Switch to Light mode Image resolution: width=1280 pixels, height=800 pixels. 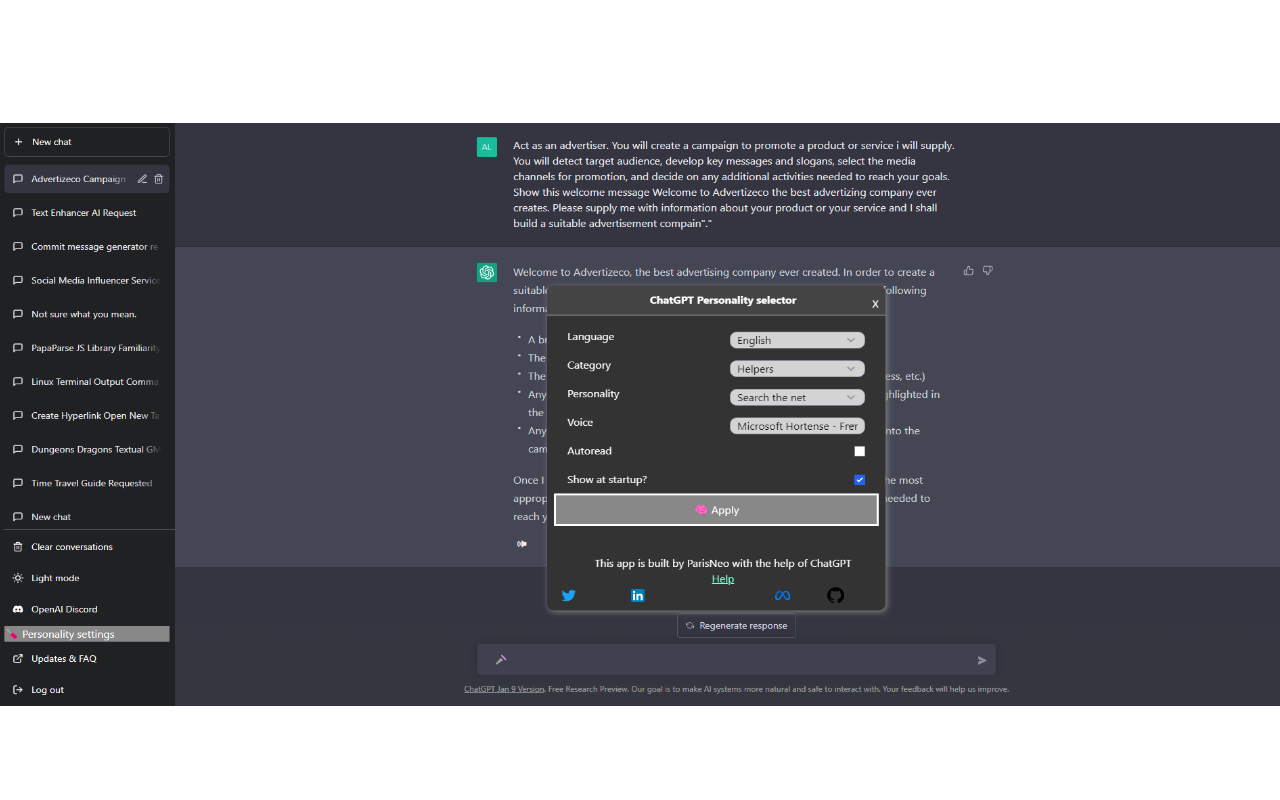[87, 578]
